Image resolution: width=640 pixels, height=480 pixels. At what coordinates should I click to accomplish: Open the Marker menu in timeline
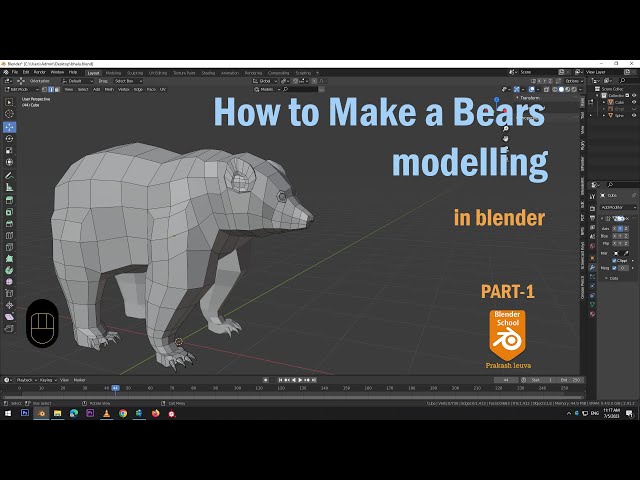point(79,380)
